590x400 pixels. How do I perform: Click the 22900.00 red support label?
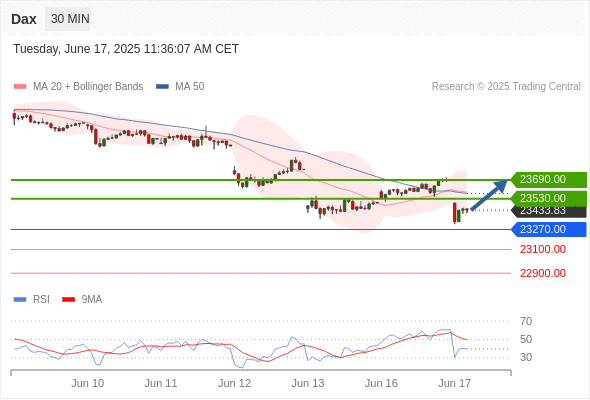[x=543, y=273]
